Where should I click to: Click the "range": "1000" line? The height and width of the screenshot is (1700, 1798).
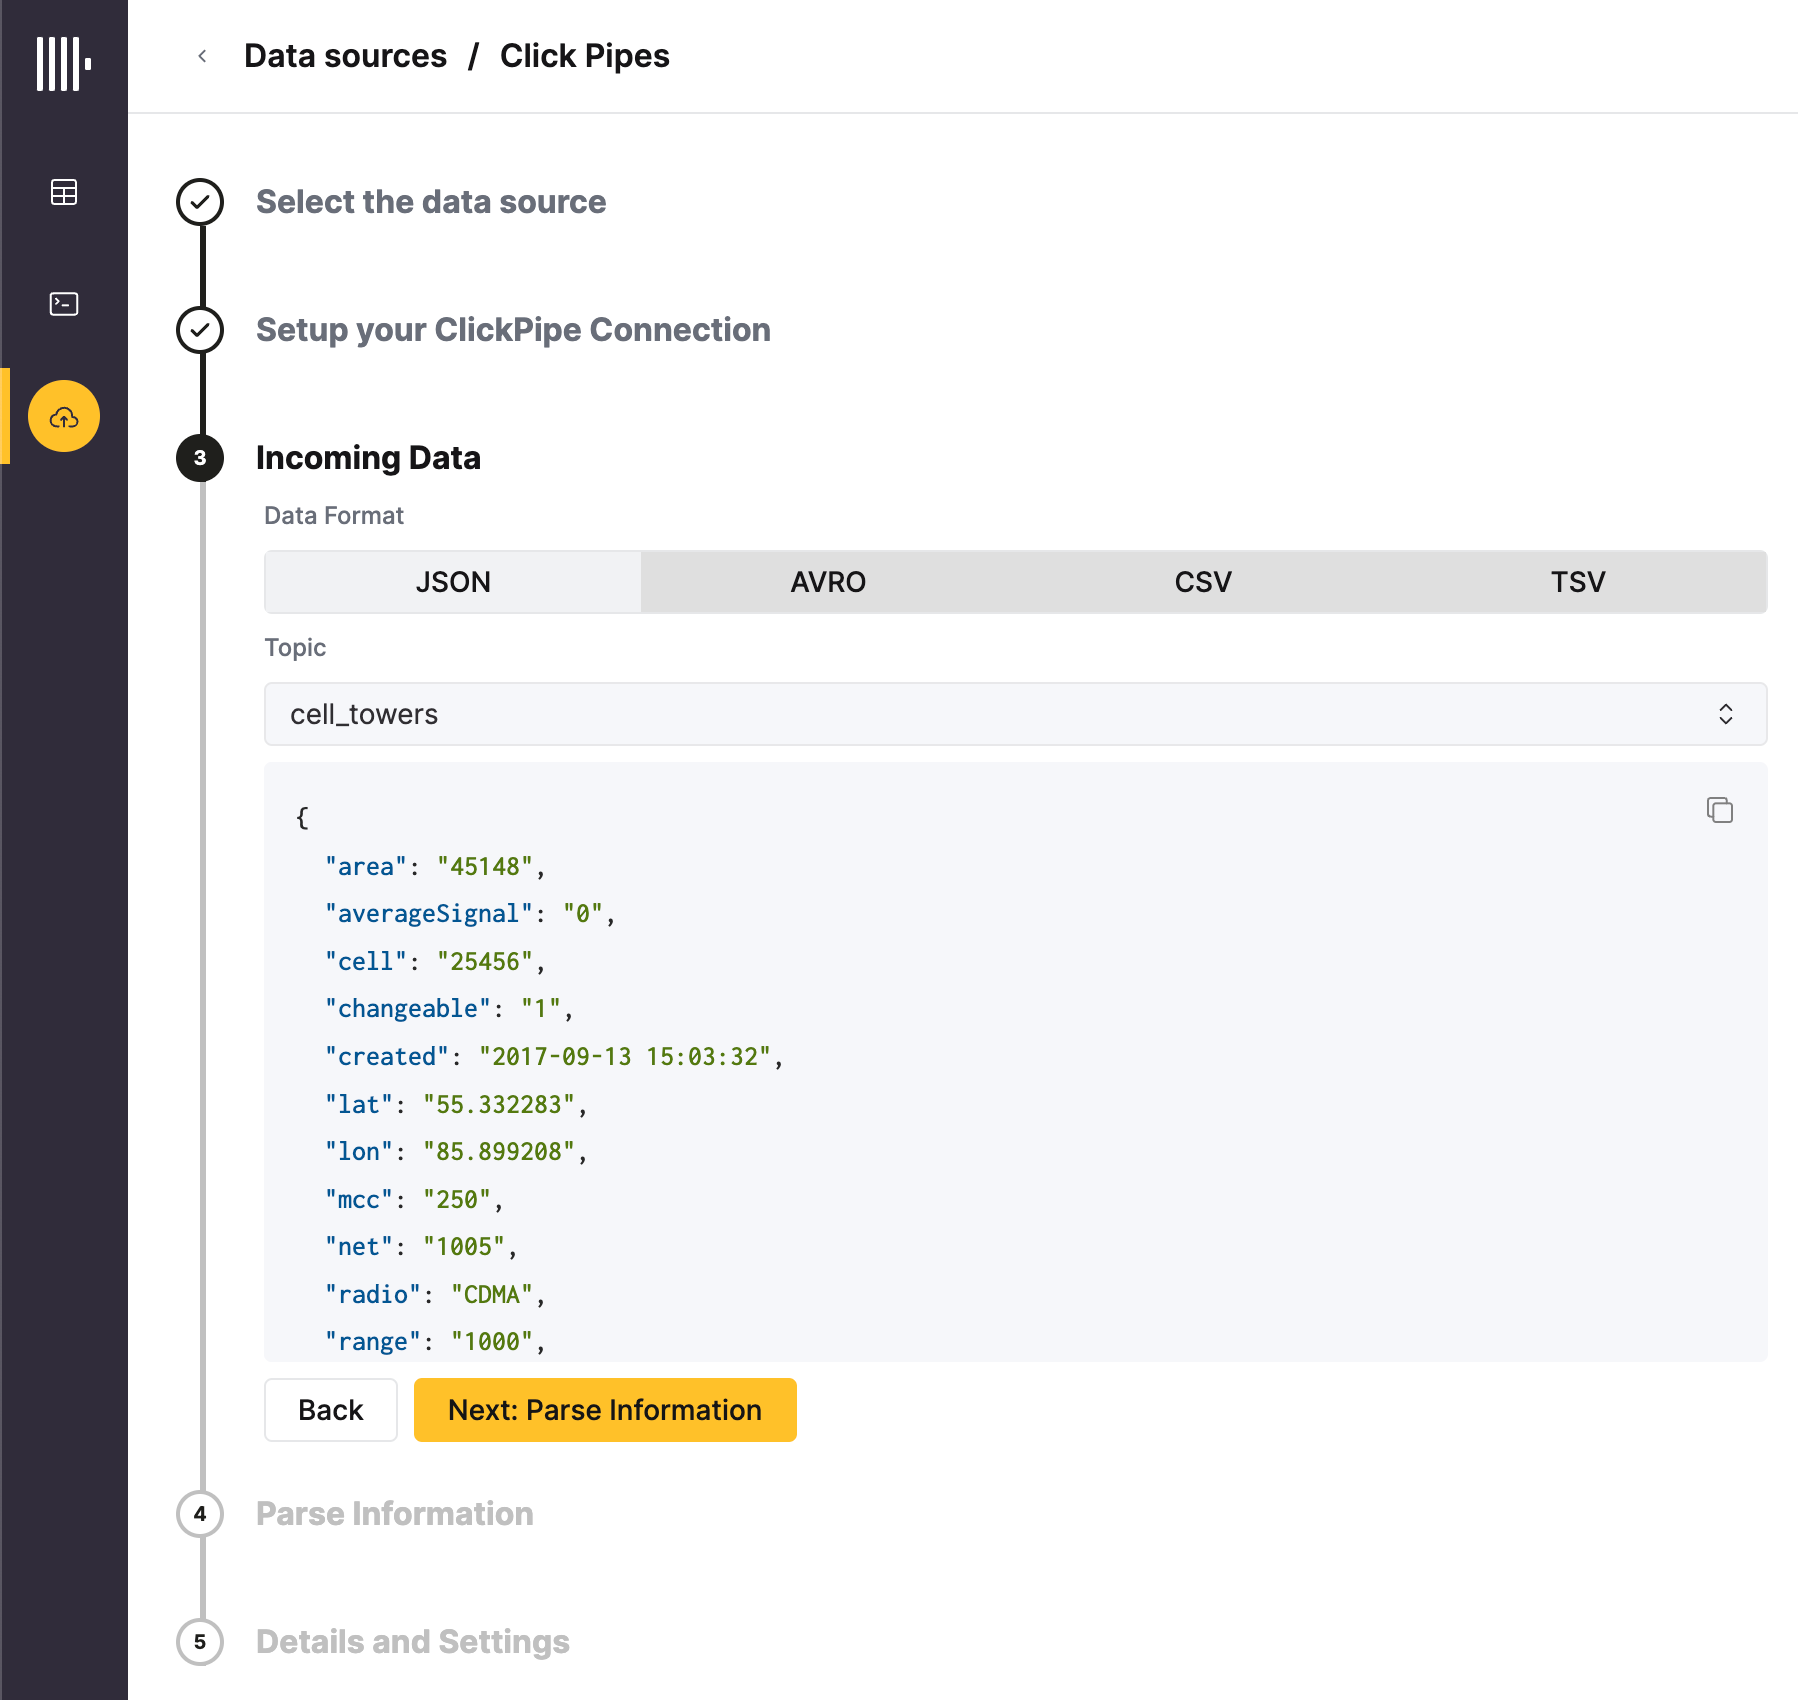(x=435, y=1341)
